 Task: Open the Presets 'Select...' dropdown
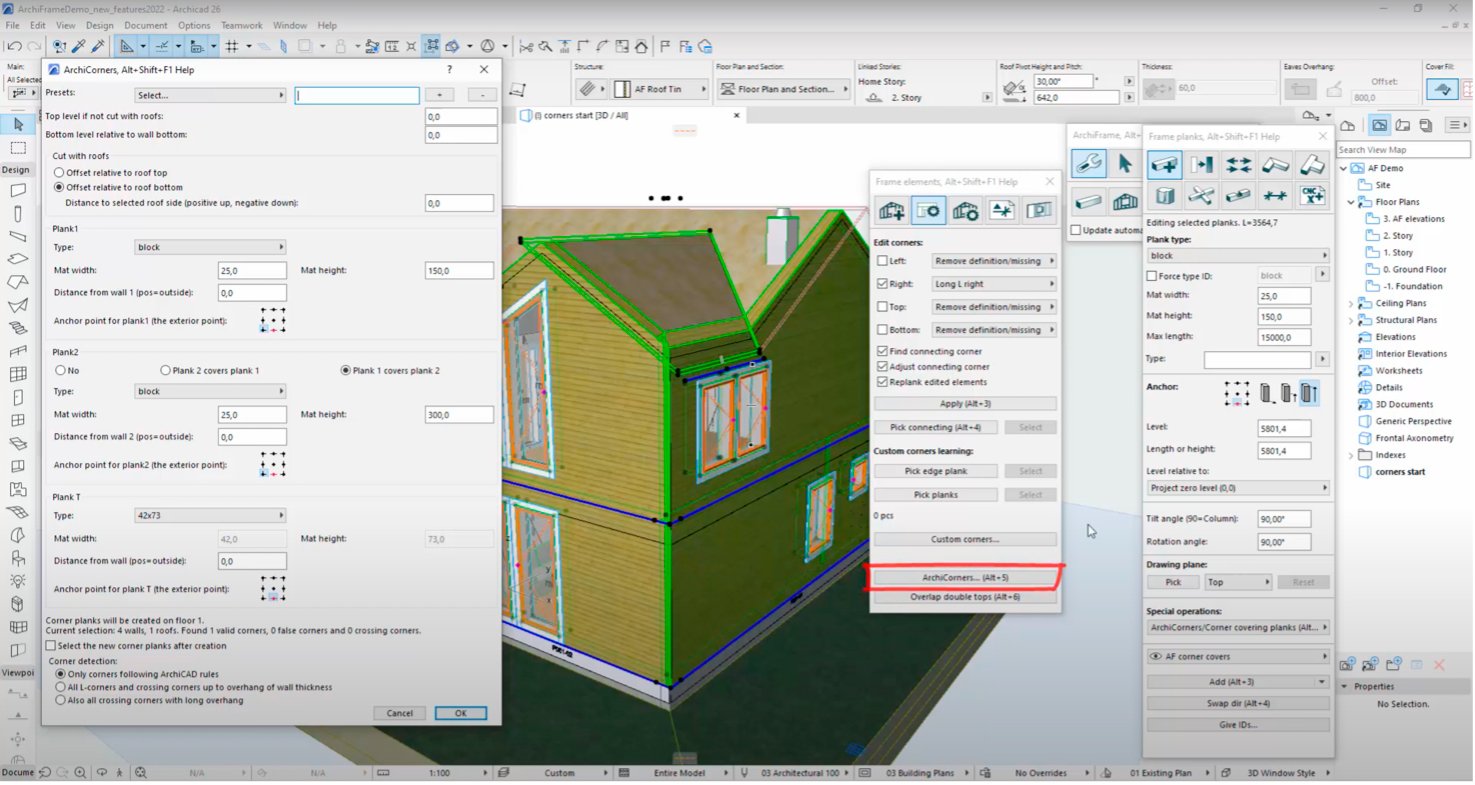[x=210, y=95]
